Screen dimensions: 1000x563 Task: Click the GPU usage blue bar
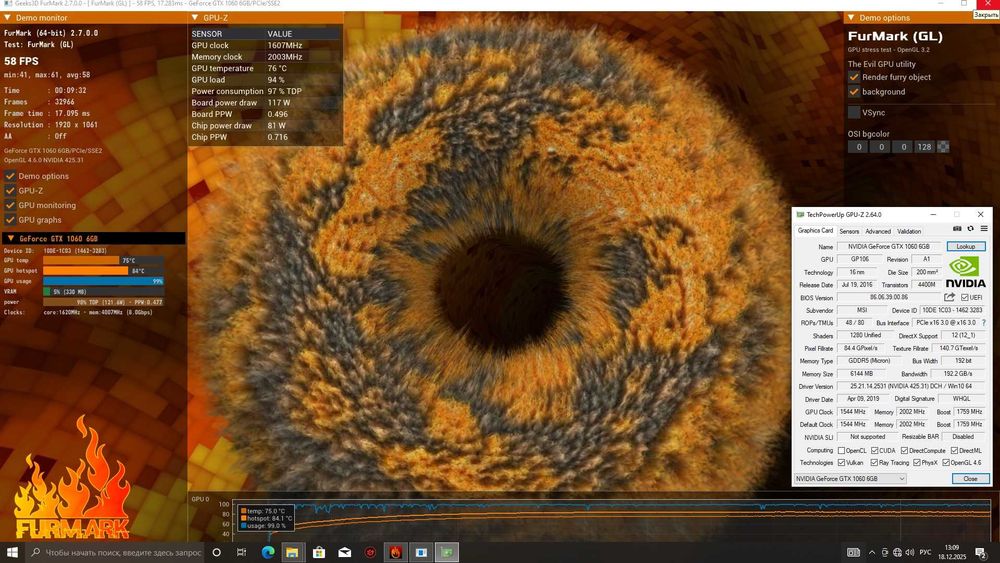(103, 281)
